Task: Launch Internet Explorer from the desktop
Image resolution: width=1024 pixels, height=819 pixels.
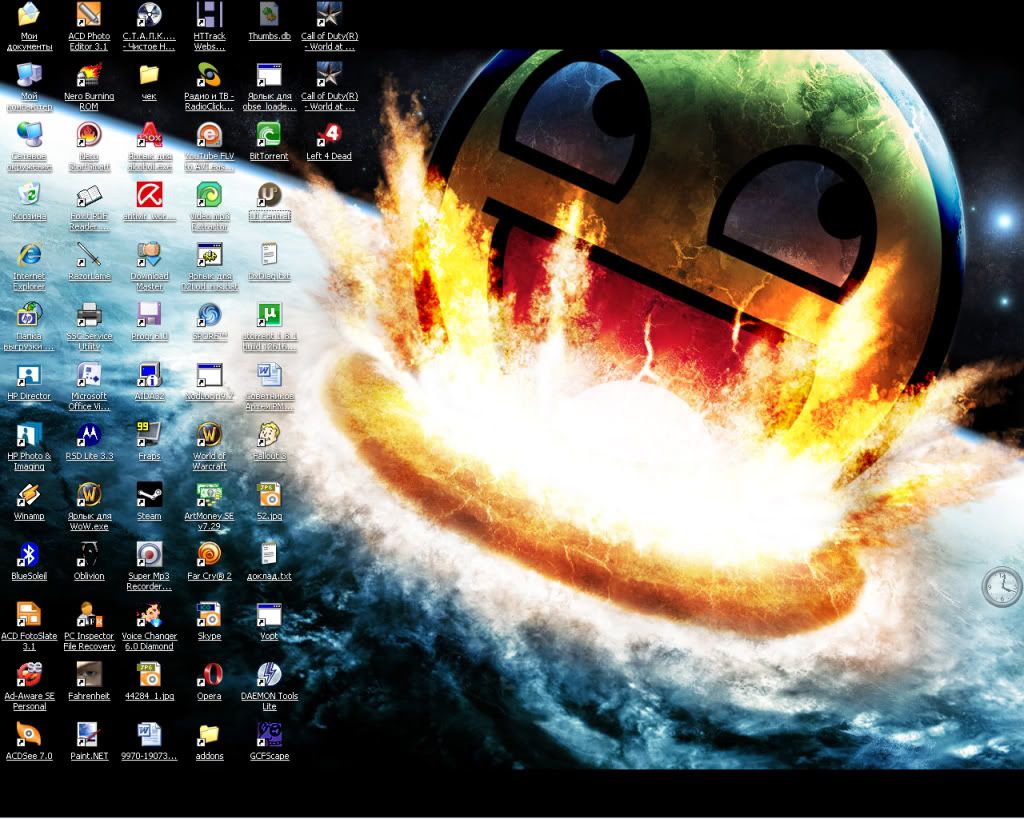Action: point(29,255)
